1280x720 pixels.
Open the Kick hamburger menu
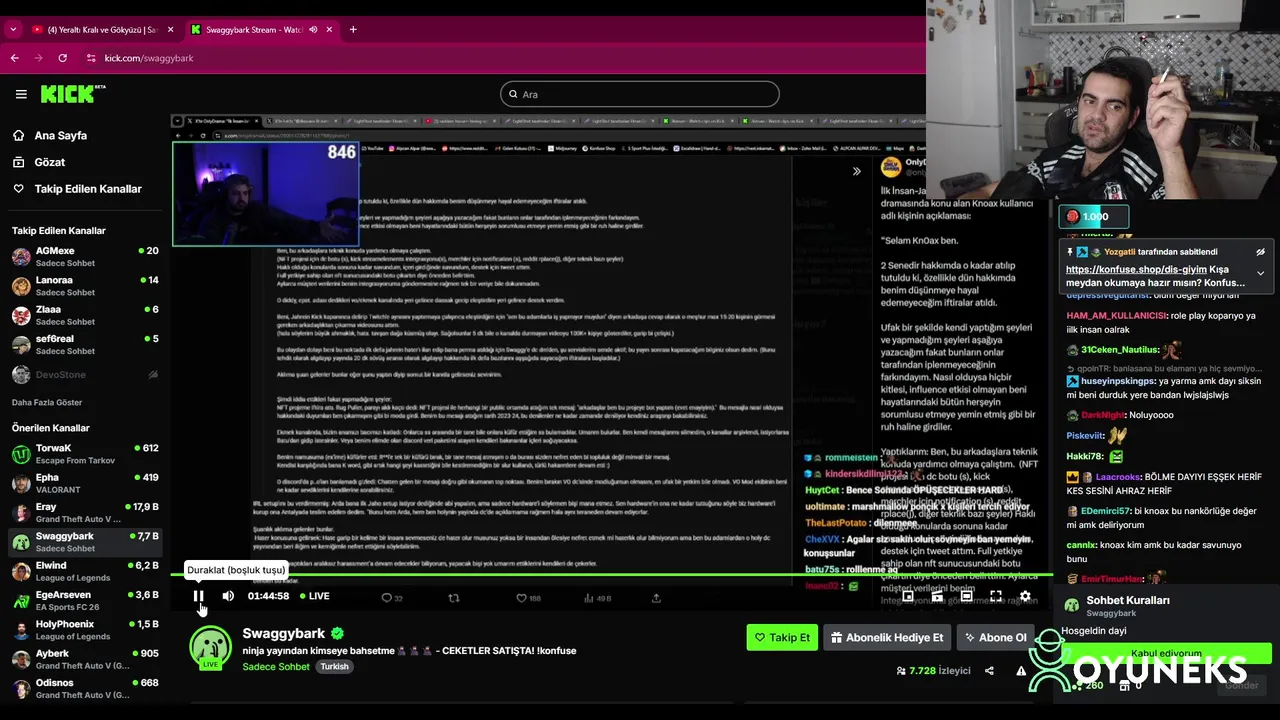coord(21,94)
